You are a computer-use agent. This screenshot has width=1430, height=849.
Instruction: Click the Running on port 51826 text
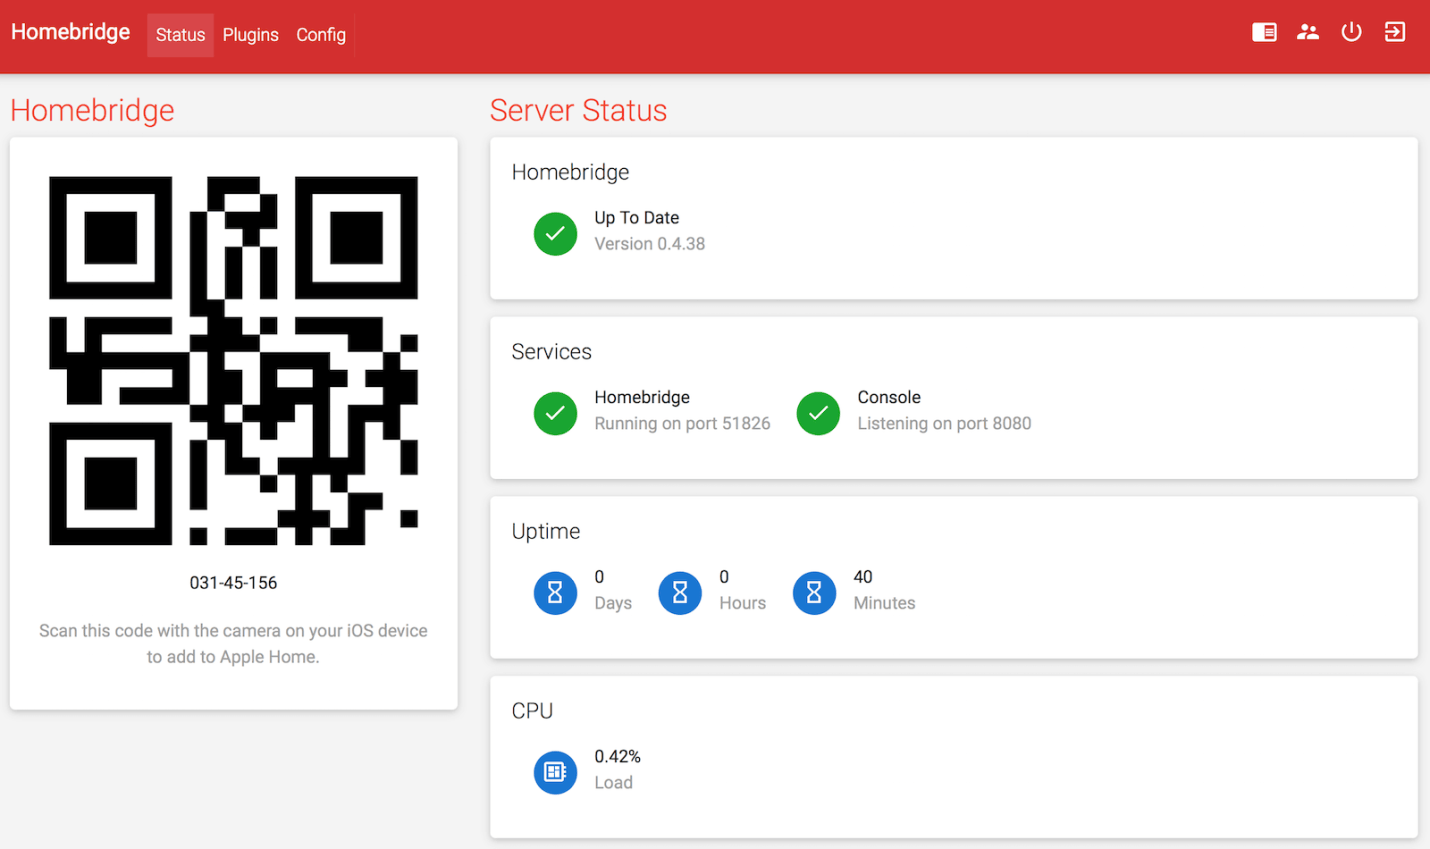[x=682, y=424]
